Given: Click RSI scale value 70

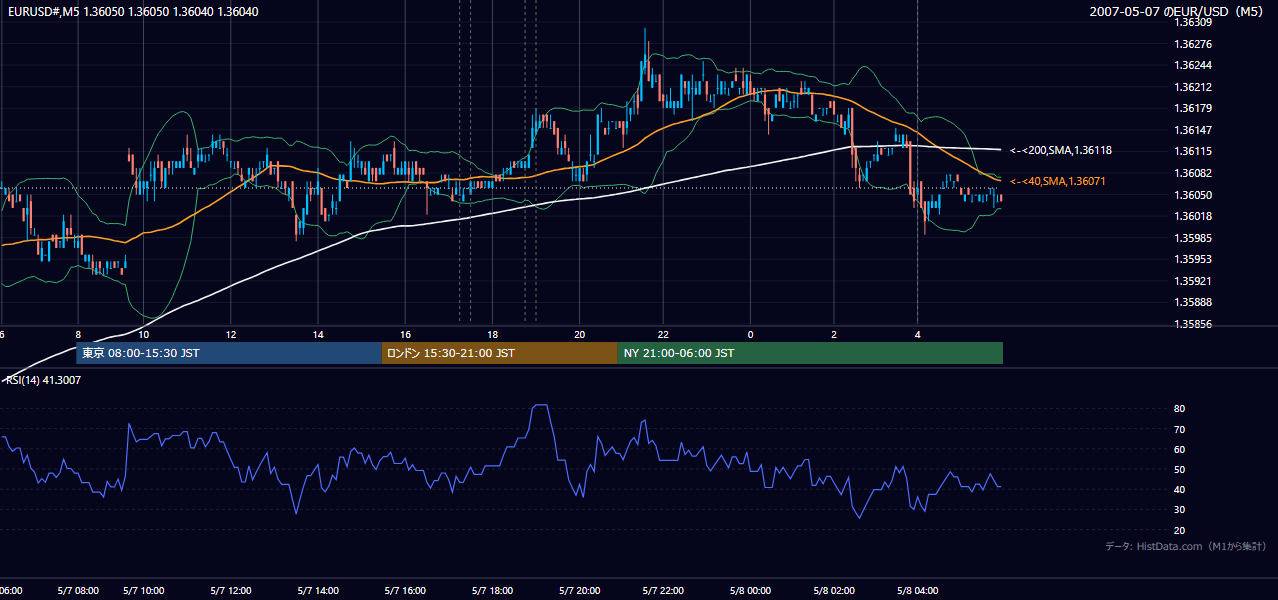Looking at the screenshot, I should click(1180, 429).
